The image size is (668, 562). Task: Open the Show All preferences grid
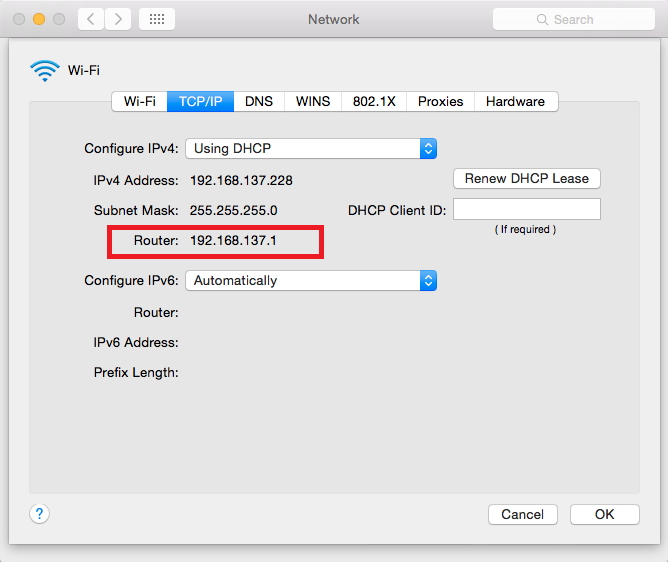pyautogui.click(x=157, y=19)
